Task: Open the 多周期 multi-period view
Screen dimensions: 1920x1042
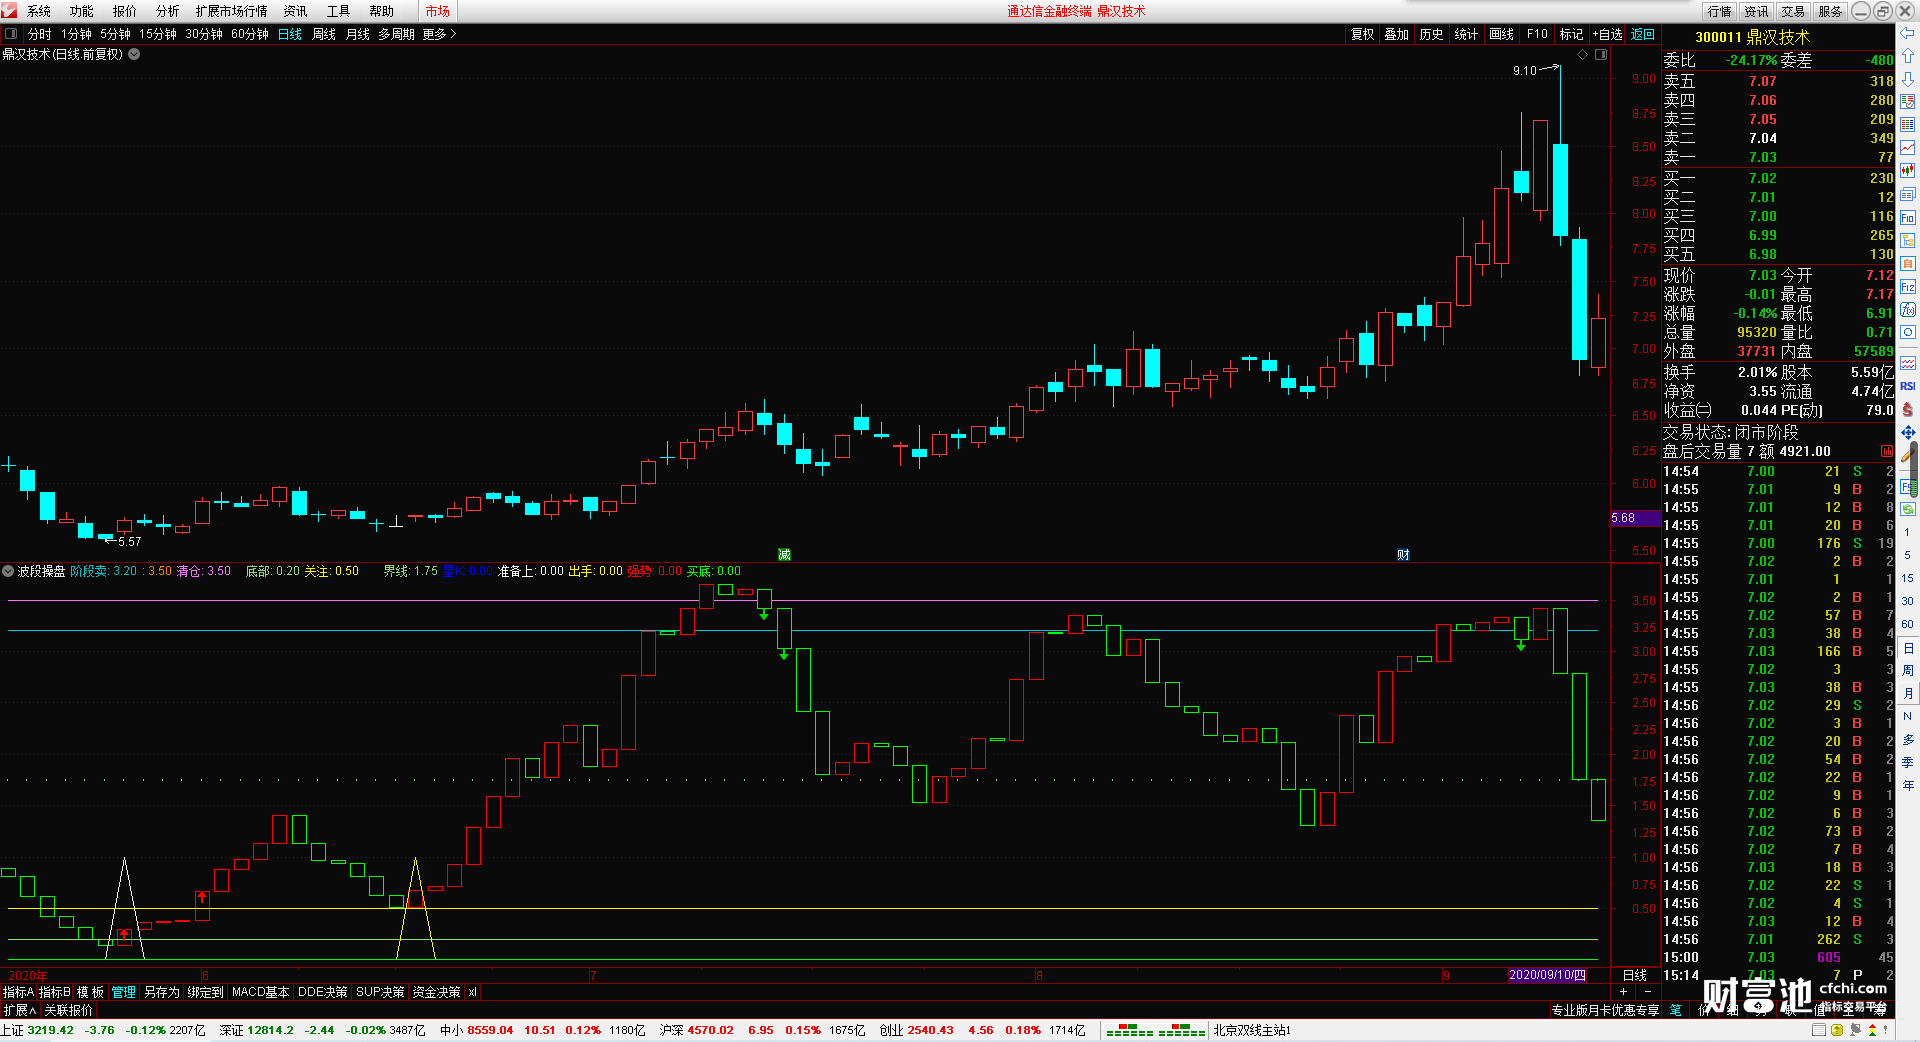Action: click(396, 34)
